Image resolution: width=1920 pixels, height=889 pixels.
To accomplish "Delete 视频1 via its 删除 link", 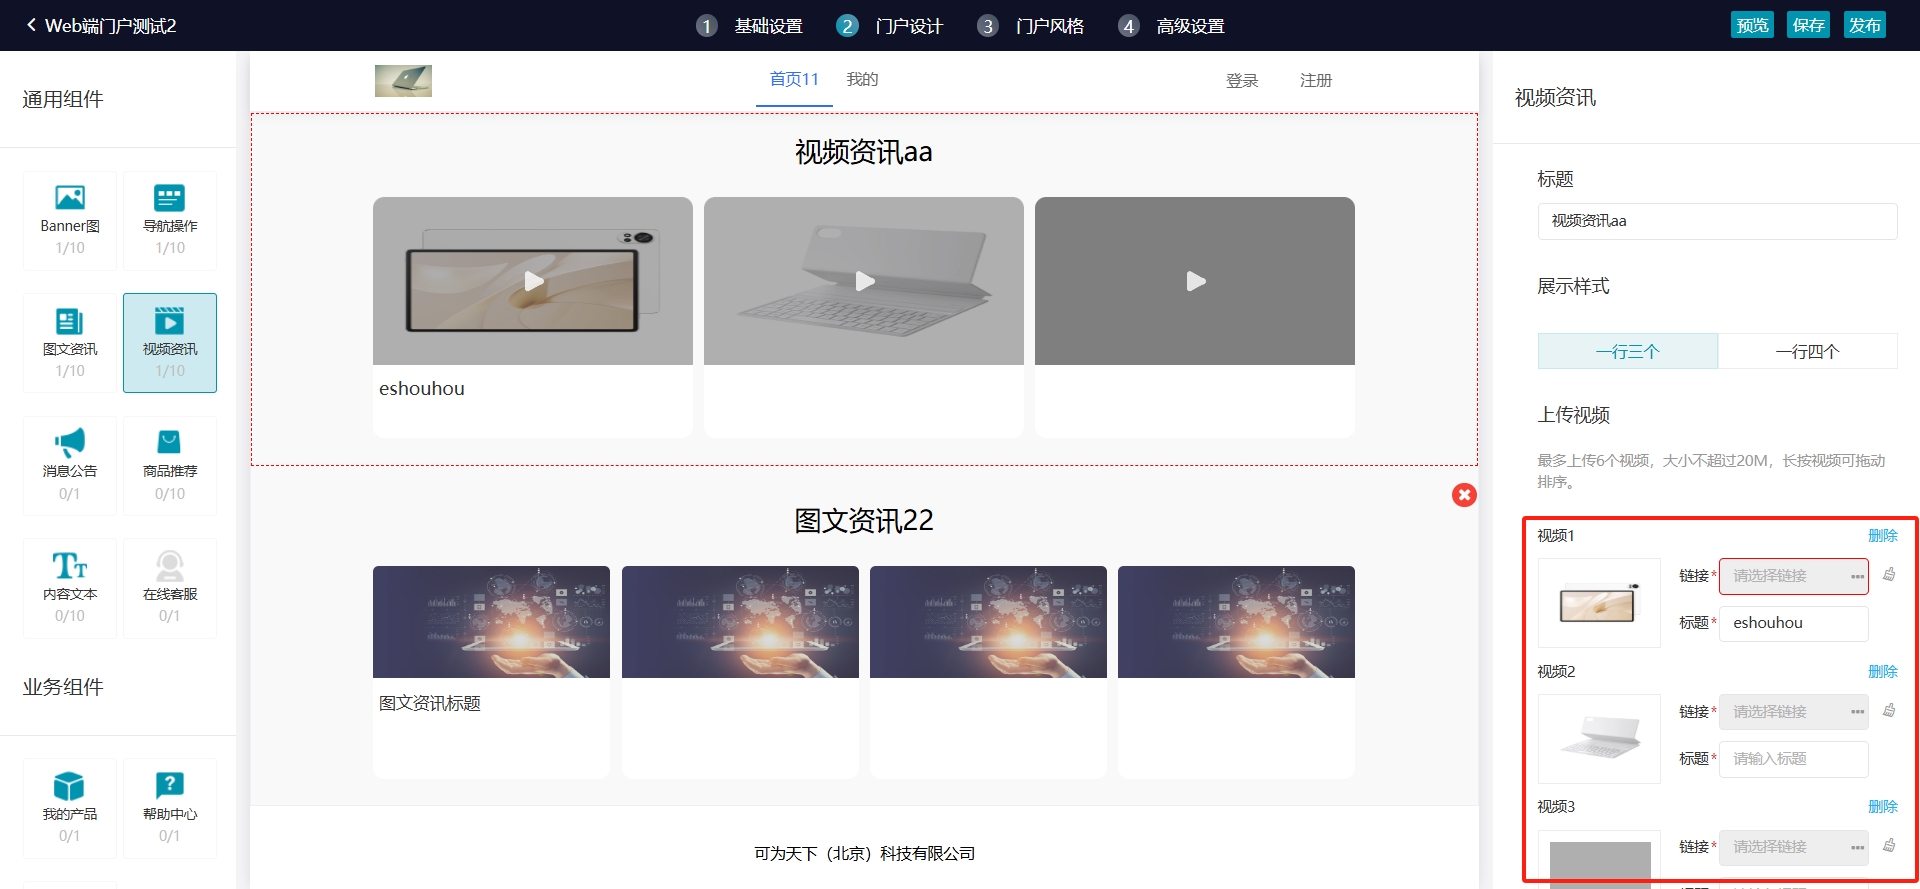I will (1883, 535).
